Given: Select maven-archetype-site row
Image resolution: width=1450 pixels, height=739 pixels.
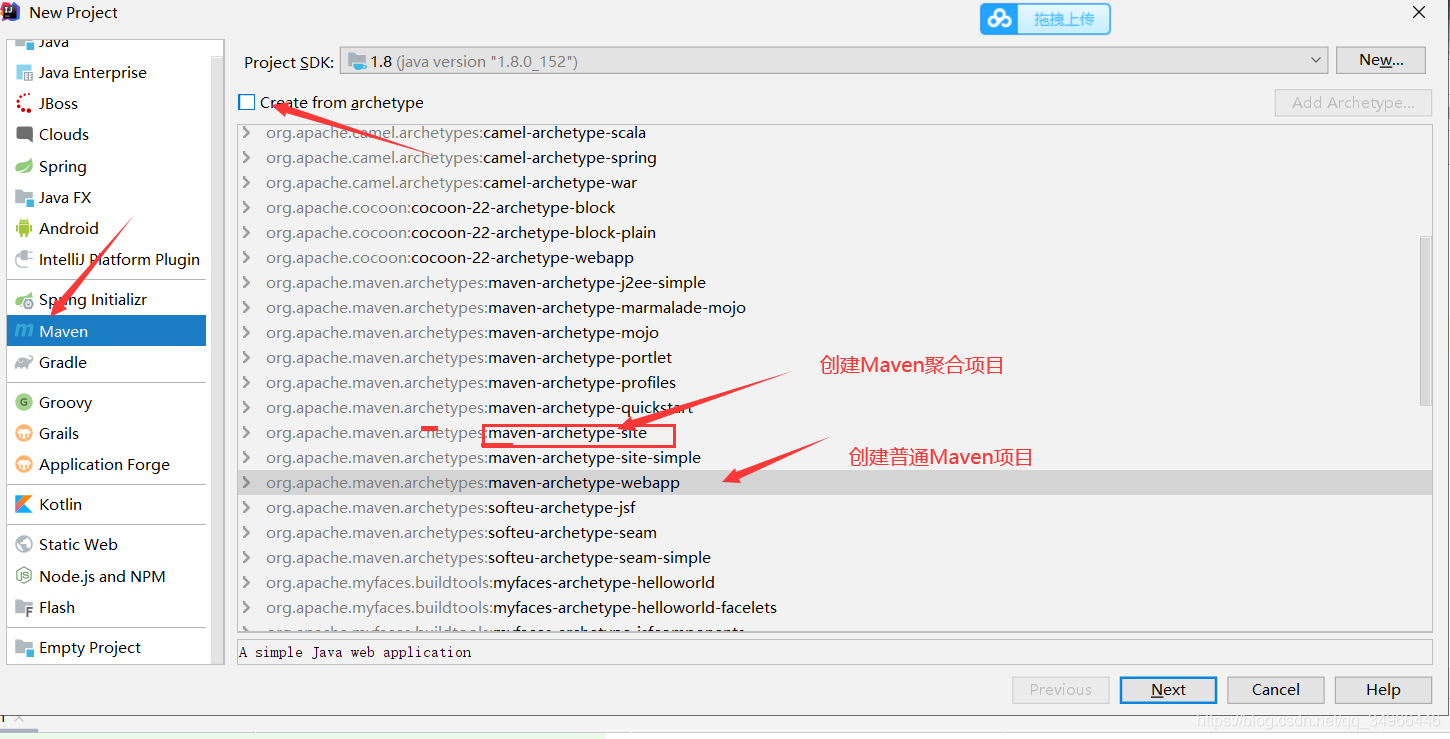Looking at the screenshot, I should coord(834,432).
